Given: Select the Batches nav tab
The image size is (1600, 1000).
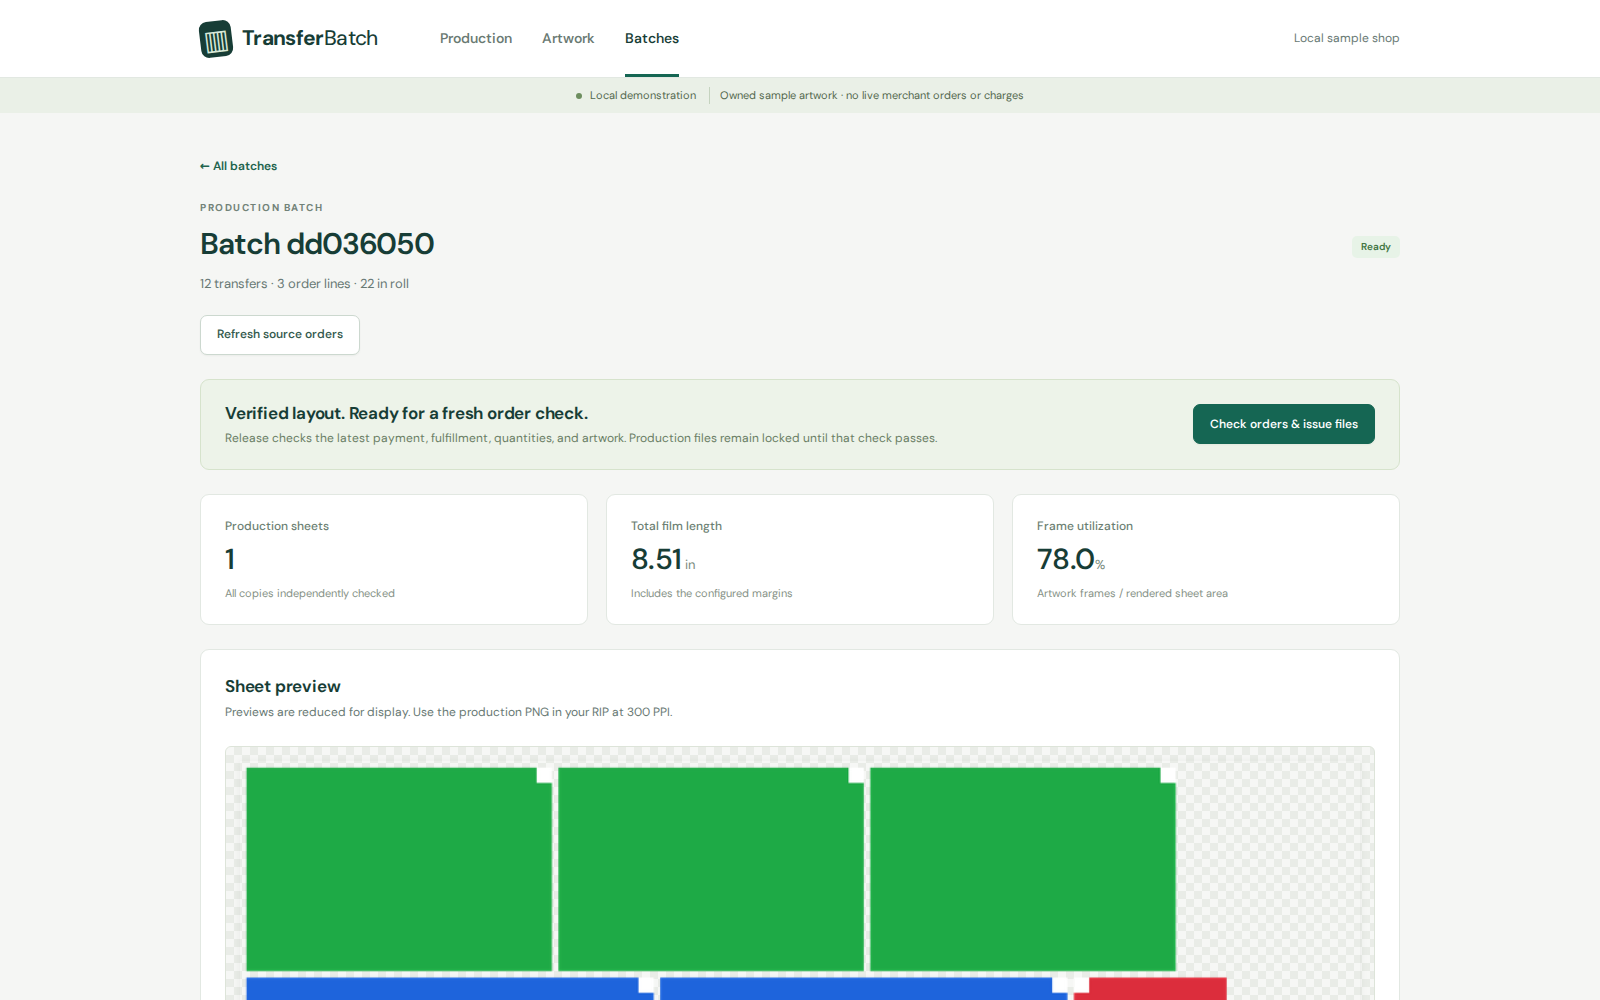Looking at the screenshot, I should 652,38.
